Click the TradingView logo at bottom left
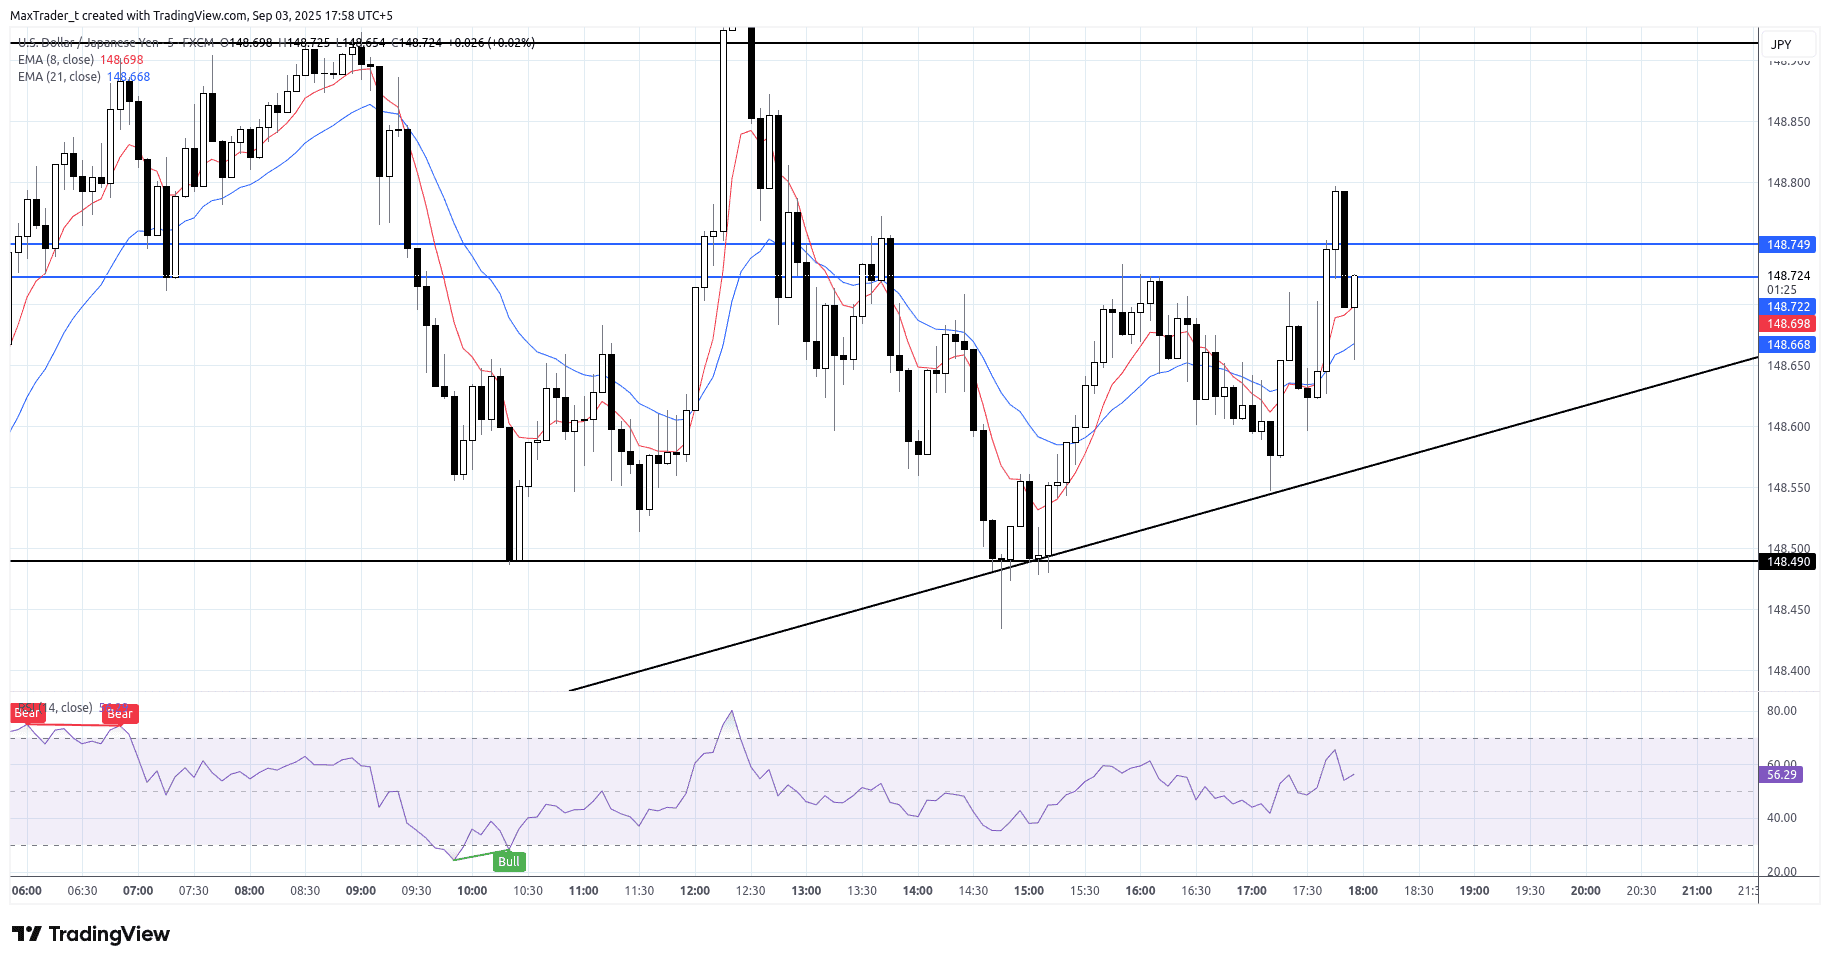1830x964 pixels. click(91, 934)
